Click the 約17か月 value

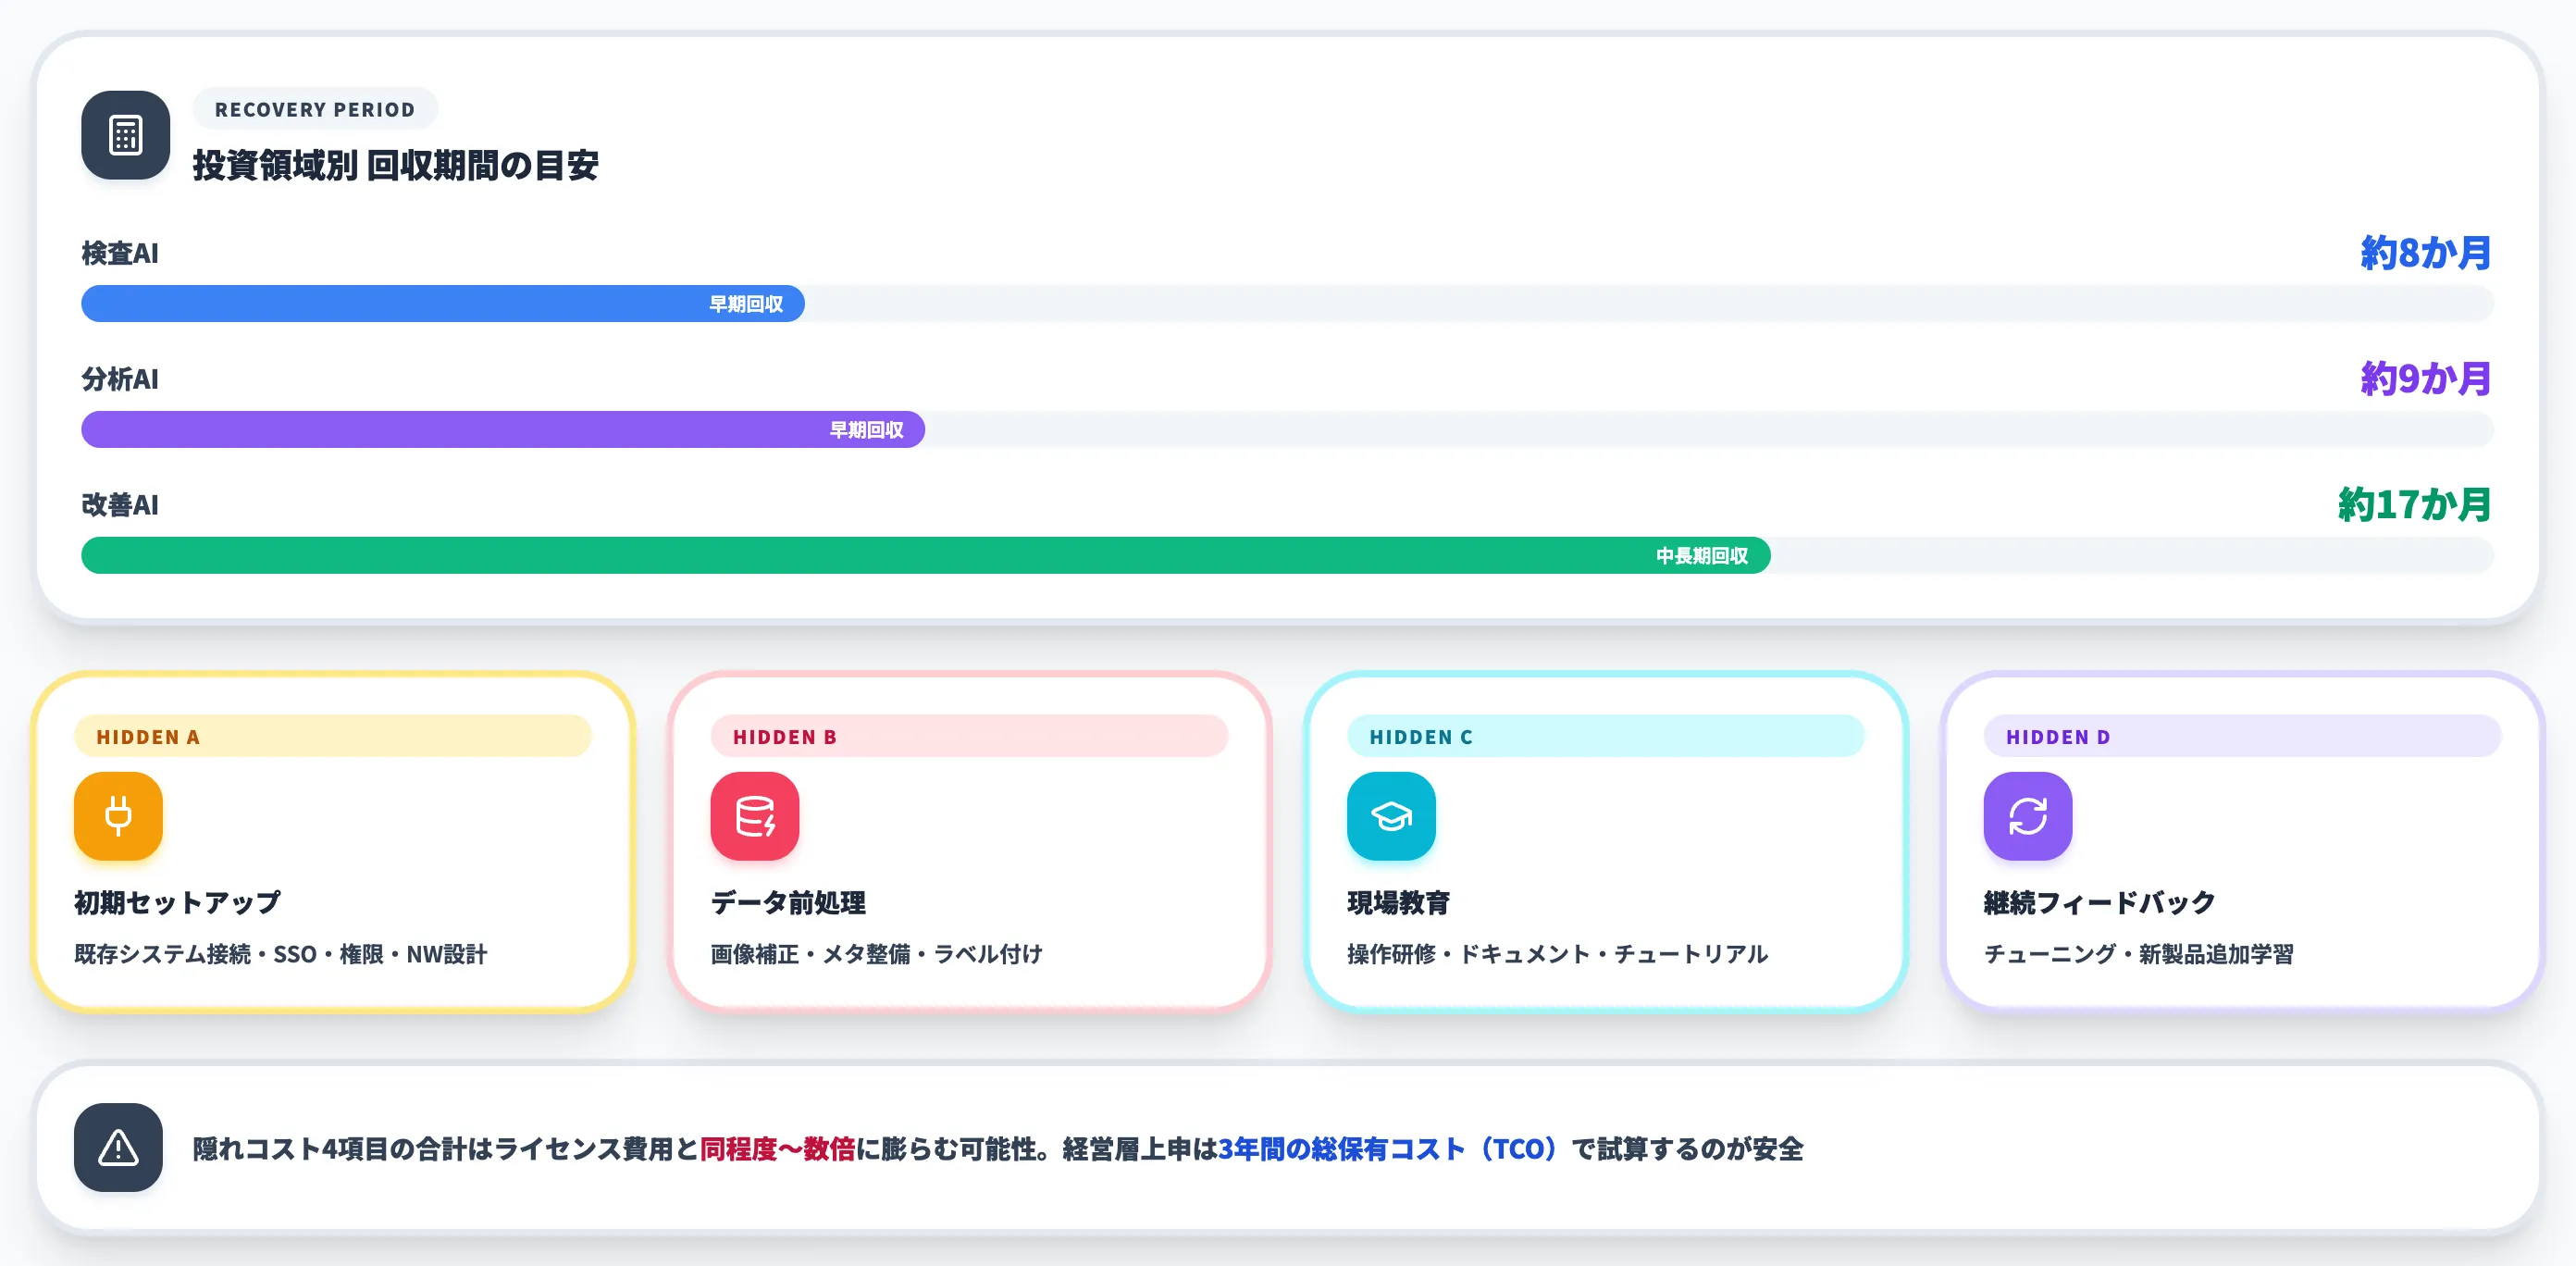point(2415,505)
